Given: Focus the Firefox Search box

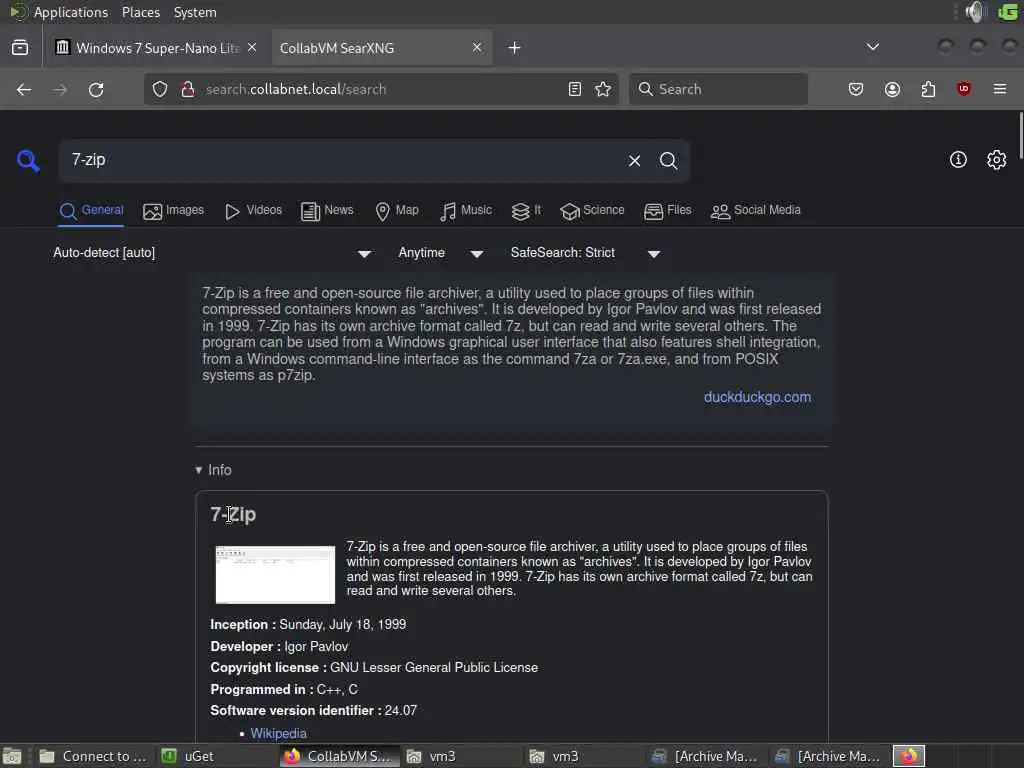Looking at the screenshot, I should click(718, 89).
